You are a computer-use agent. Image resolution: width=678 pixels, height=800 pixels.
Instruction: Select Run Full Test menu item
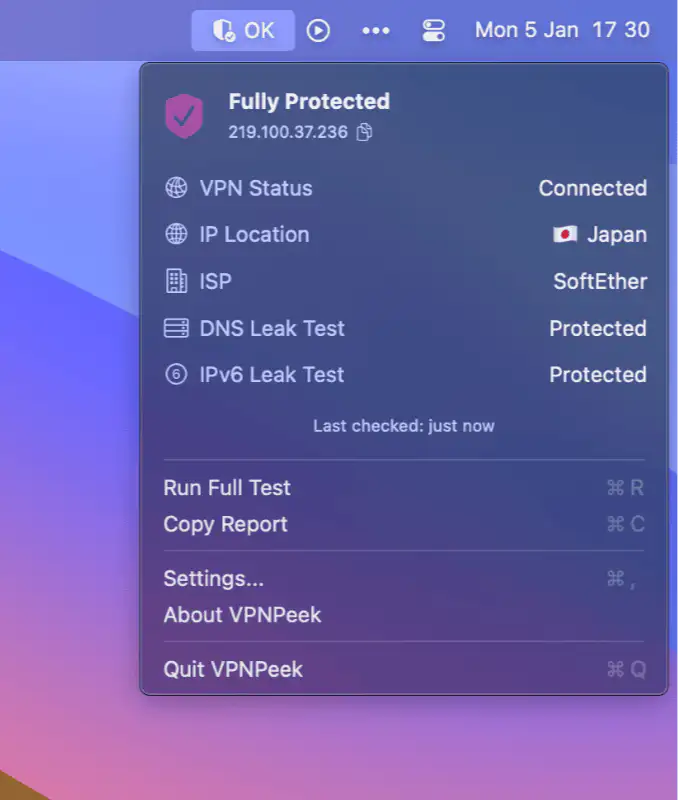click(x=227, y=488)
